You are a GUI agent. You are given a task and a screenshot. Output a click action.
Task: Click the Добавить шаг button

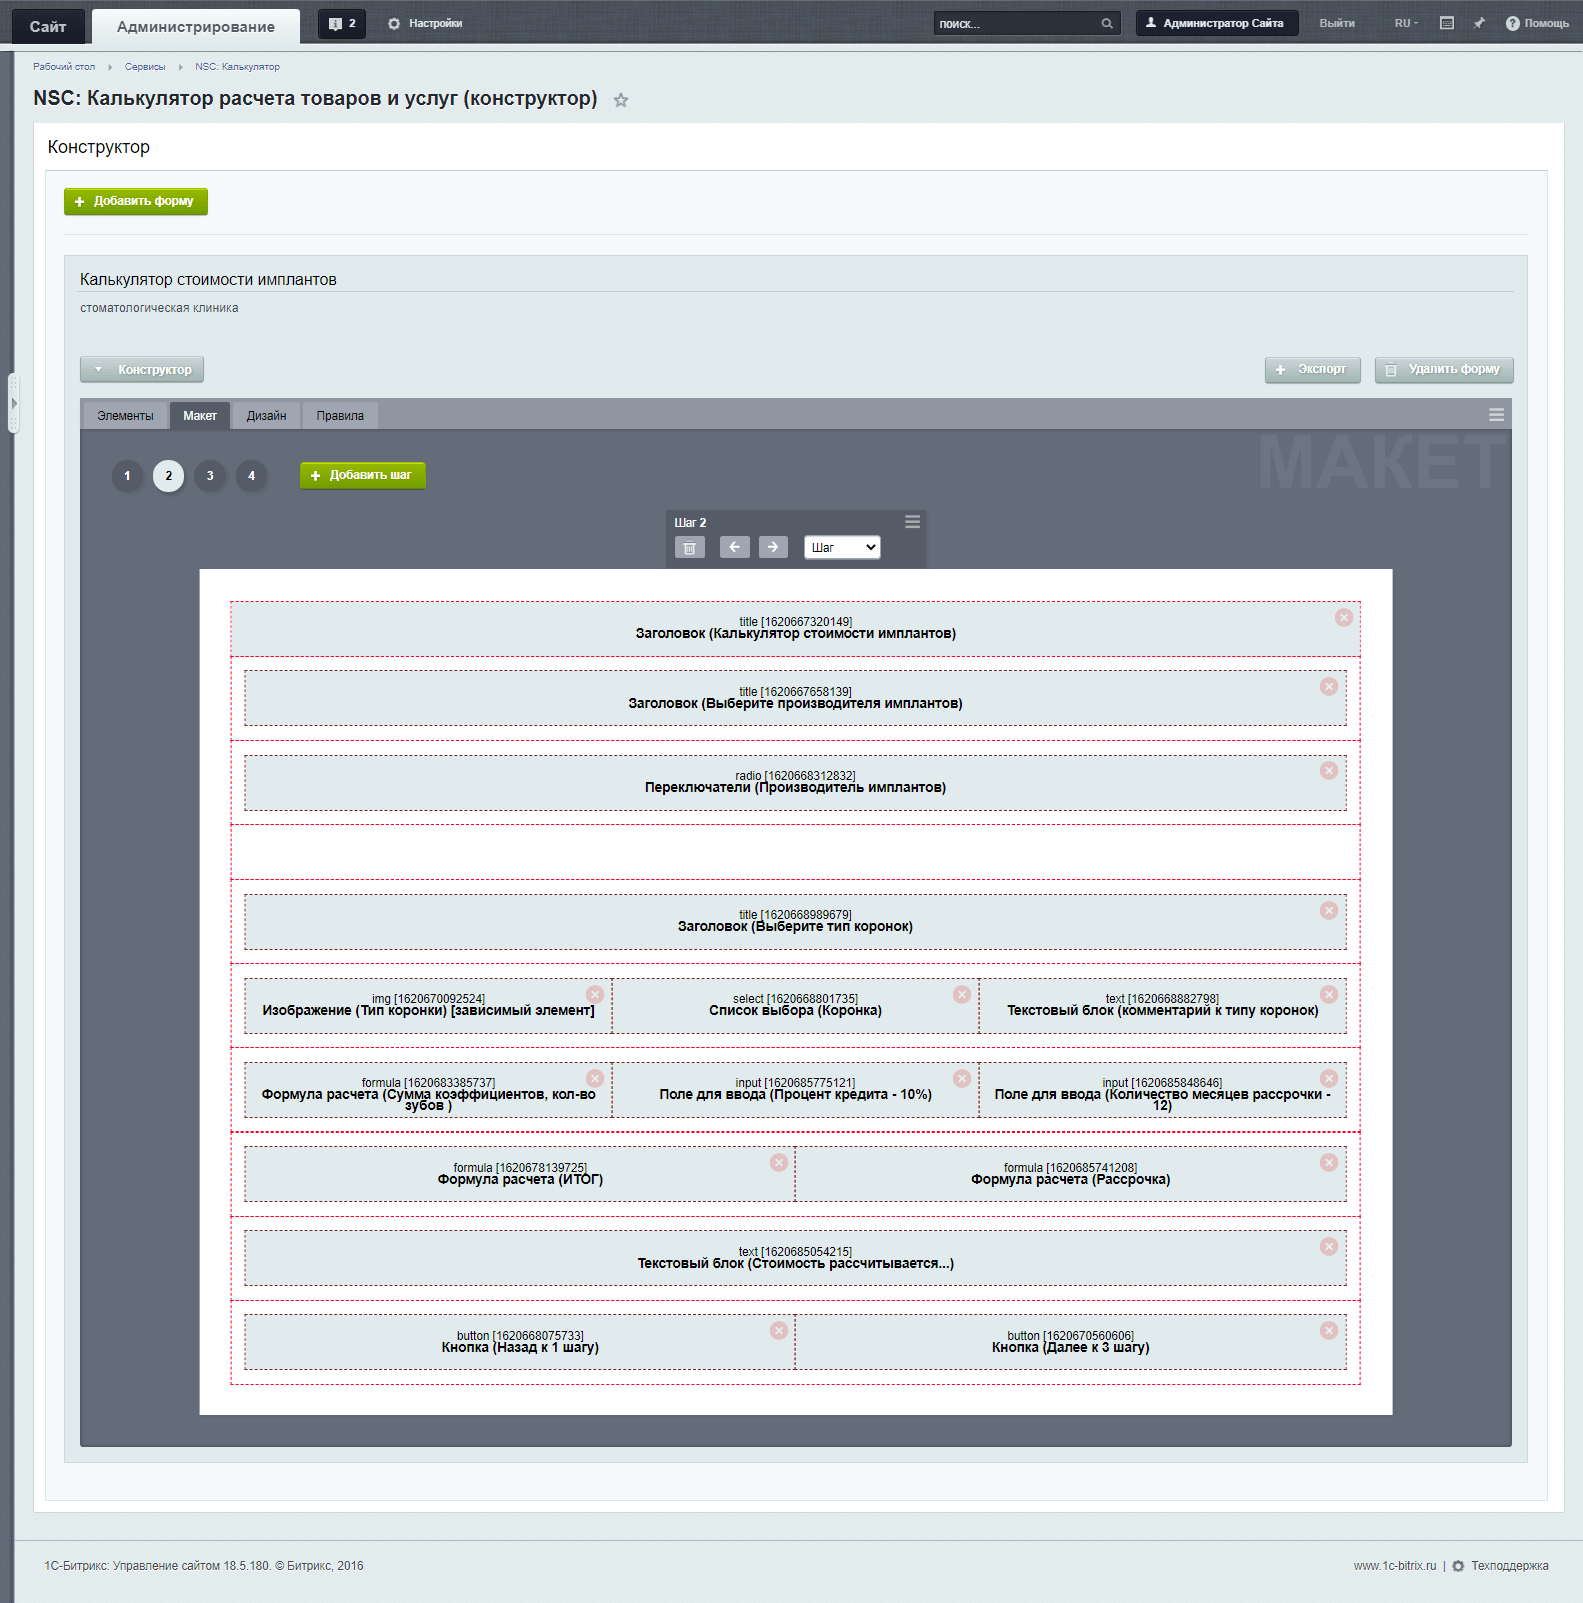tap(362, 476)
